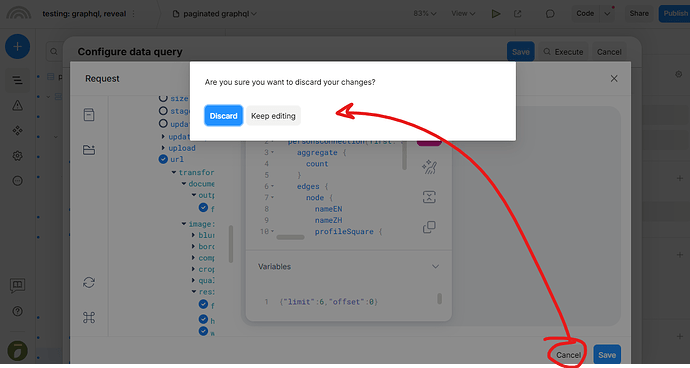The height and width of the screenshot is (368, 690).
Task: Open the View menu
Action: pos(463,14)
